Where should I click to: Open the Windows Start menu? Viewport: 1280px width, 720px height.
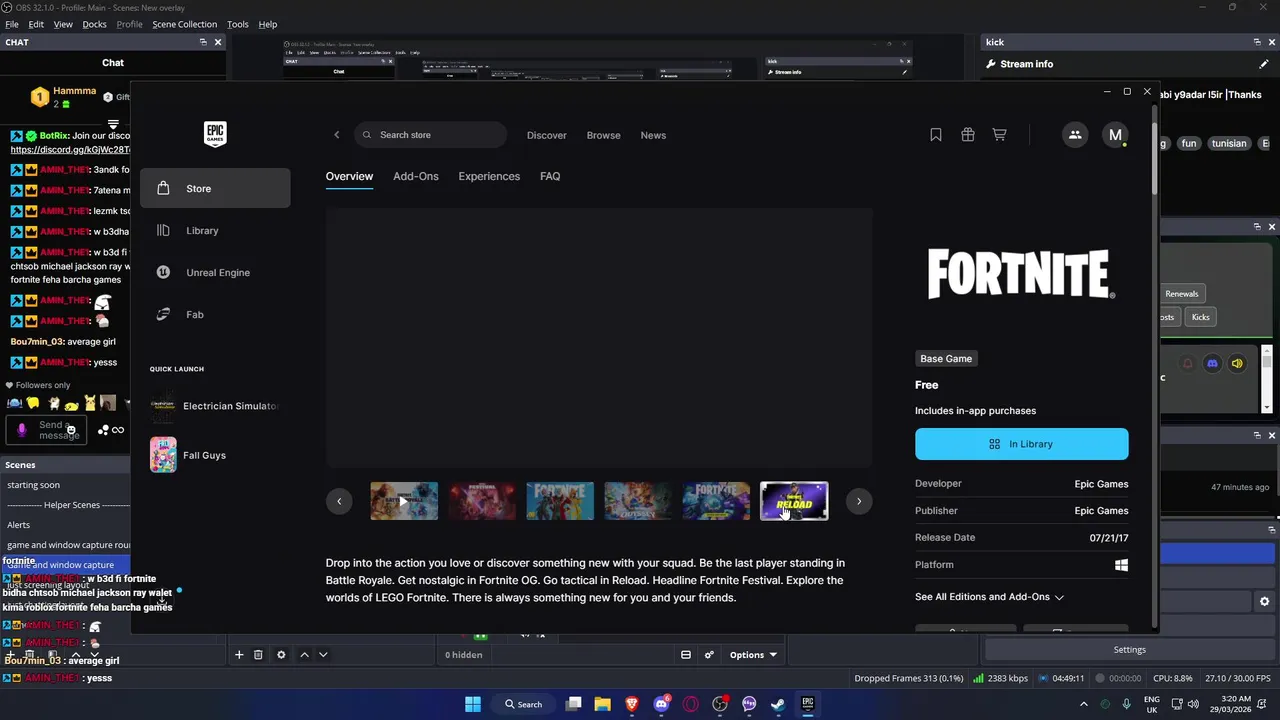point(472,704)
